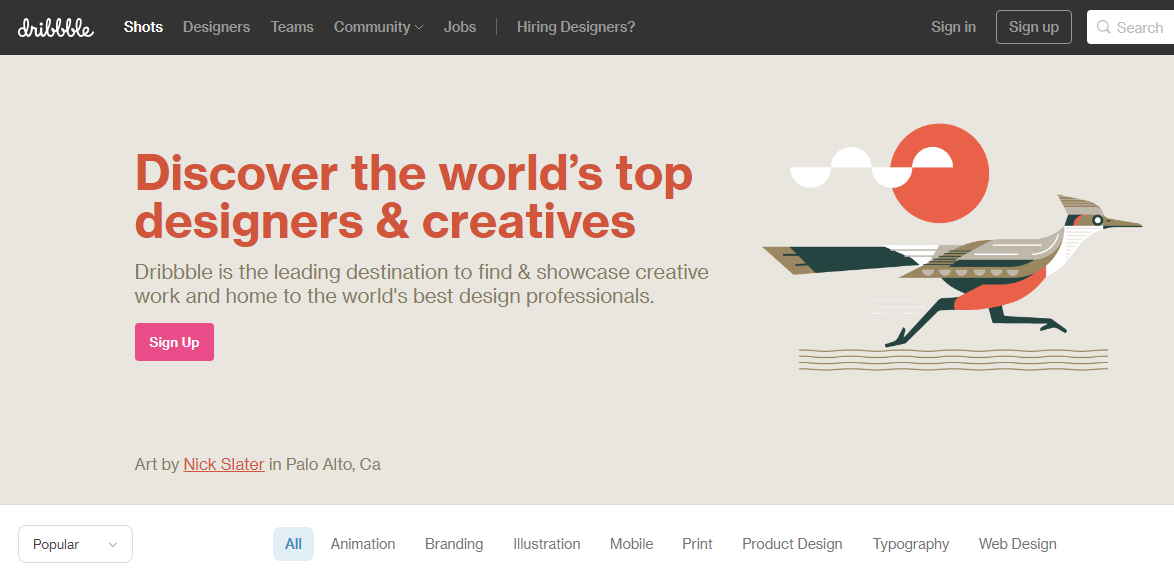Screen dimensions: 1174x573
Task: Click the Dribbble logo
Action: (56, 28)
